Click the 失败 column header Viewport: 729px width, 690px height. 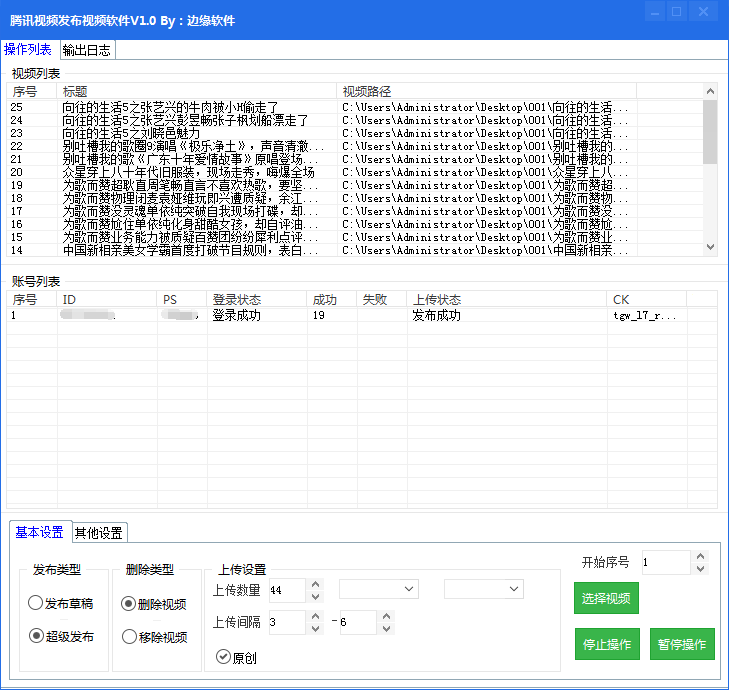click(x=382, y=299)
